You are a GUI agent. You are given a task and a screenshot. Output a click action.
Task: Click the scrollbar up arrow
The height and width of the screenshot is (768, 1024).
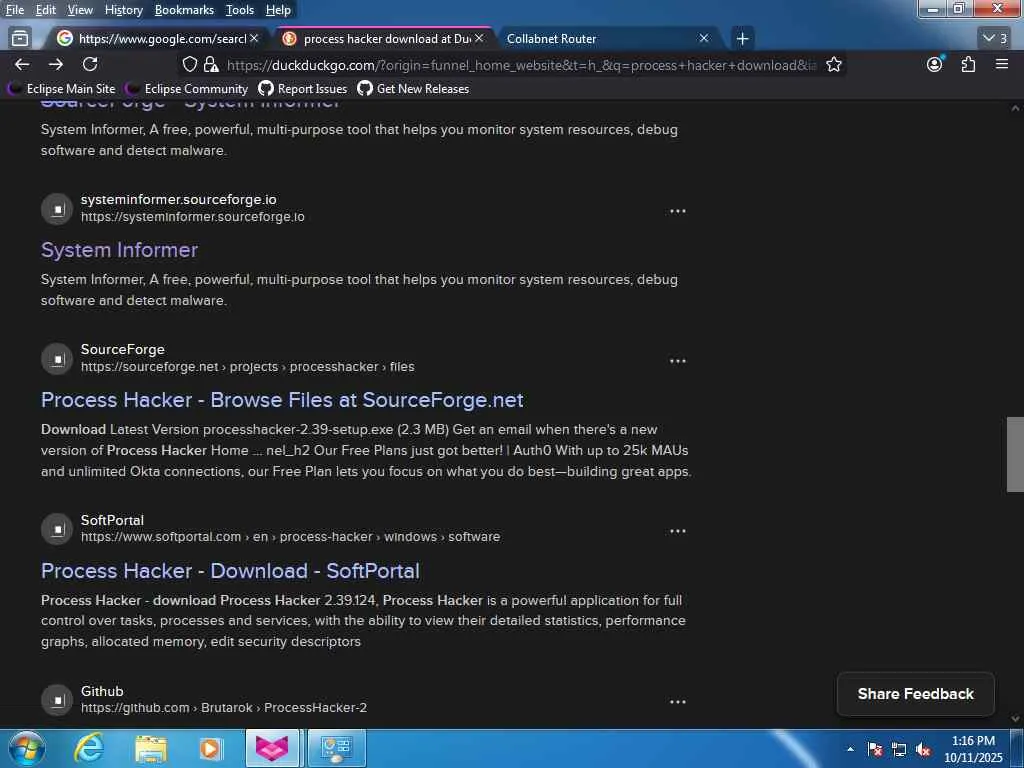pos(1015,108)
